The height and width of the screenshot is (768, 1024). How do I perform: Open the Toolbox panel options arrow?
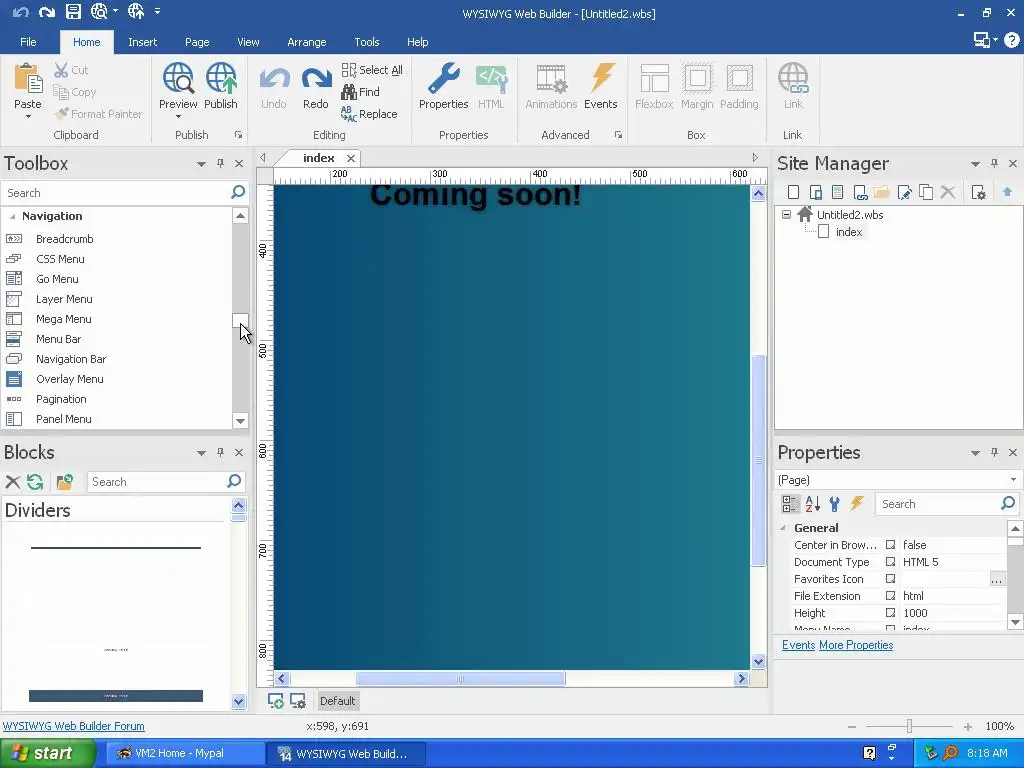201,164
